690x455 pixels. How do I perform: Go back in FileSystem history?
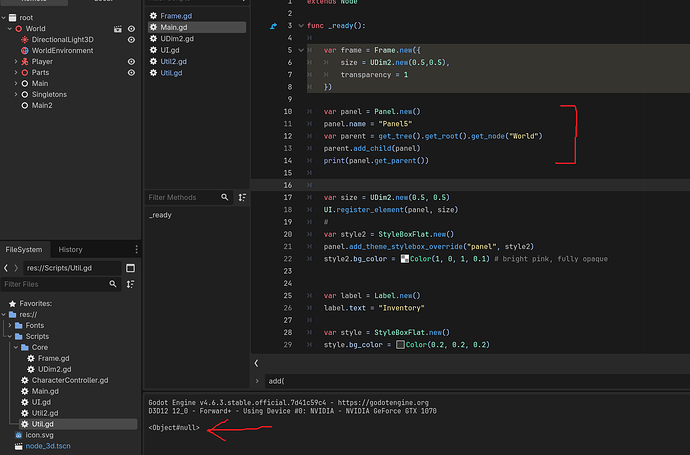pyautogui.click(x=6, y=268)
